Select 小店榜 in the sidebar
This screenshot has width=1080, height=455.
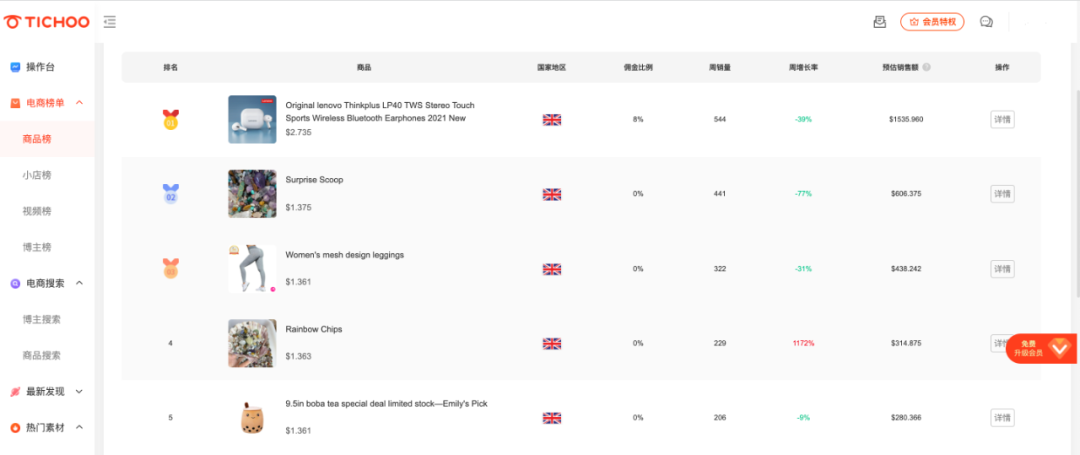tap(37, 175)
